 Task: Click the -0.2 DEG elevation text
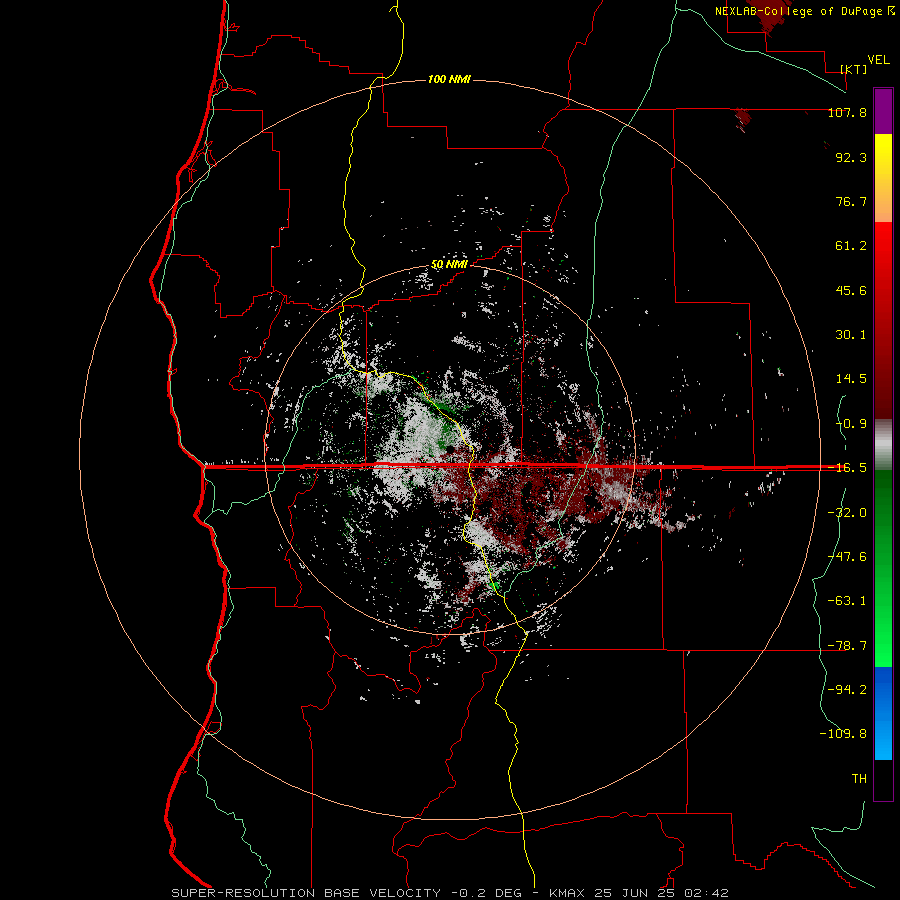486,893
